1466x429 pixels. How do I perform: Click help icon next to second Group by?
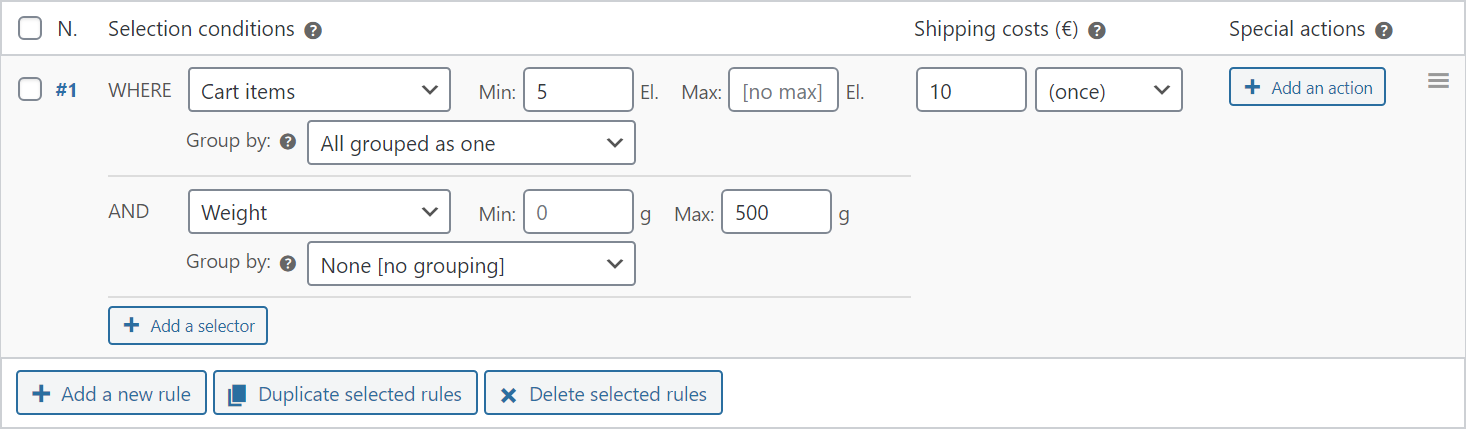[x=288, y=264]
